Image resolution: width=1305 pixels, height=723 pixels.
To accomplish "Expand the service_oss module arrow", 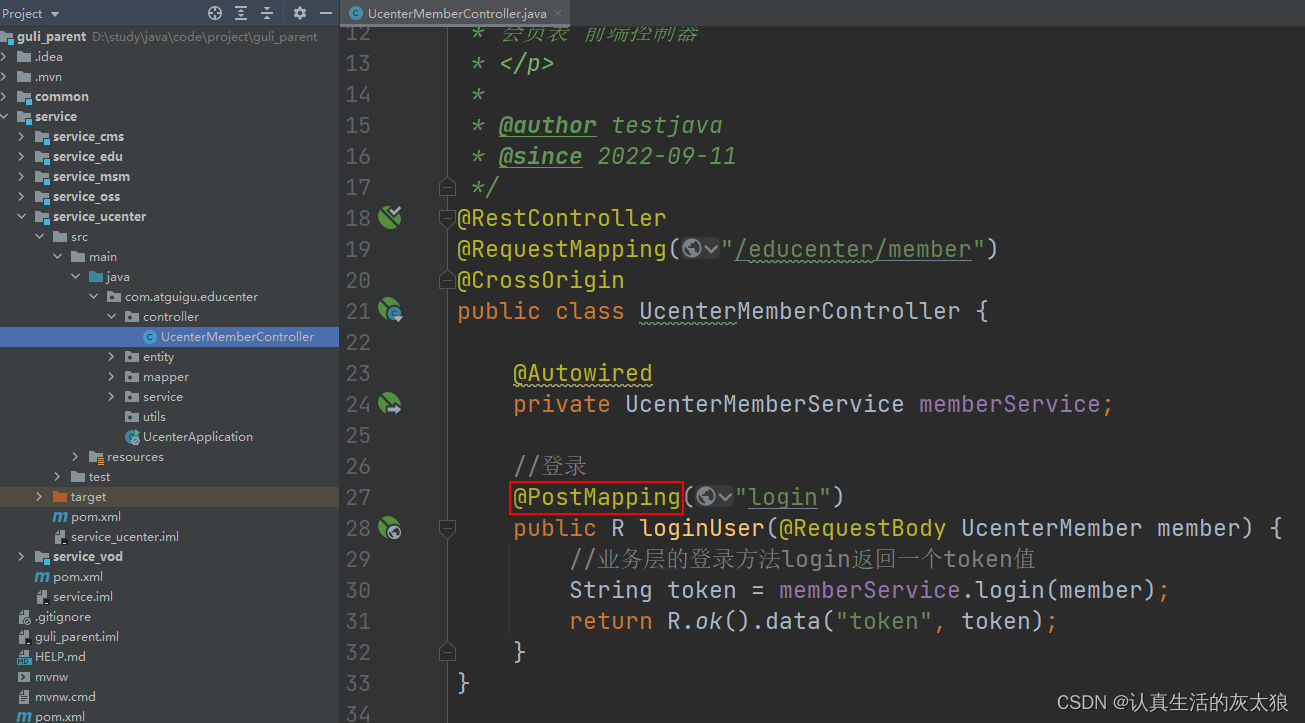I will [x=22, y=197].
